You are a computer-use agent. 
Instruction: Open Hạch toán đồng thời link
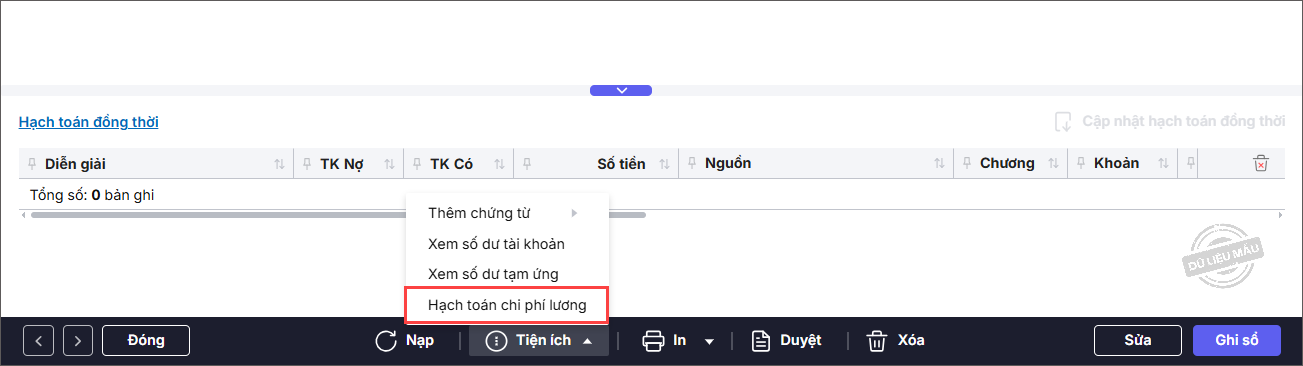click(x=88, y=122)
